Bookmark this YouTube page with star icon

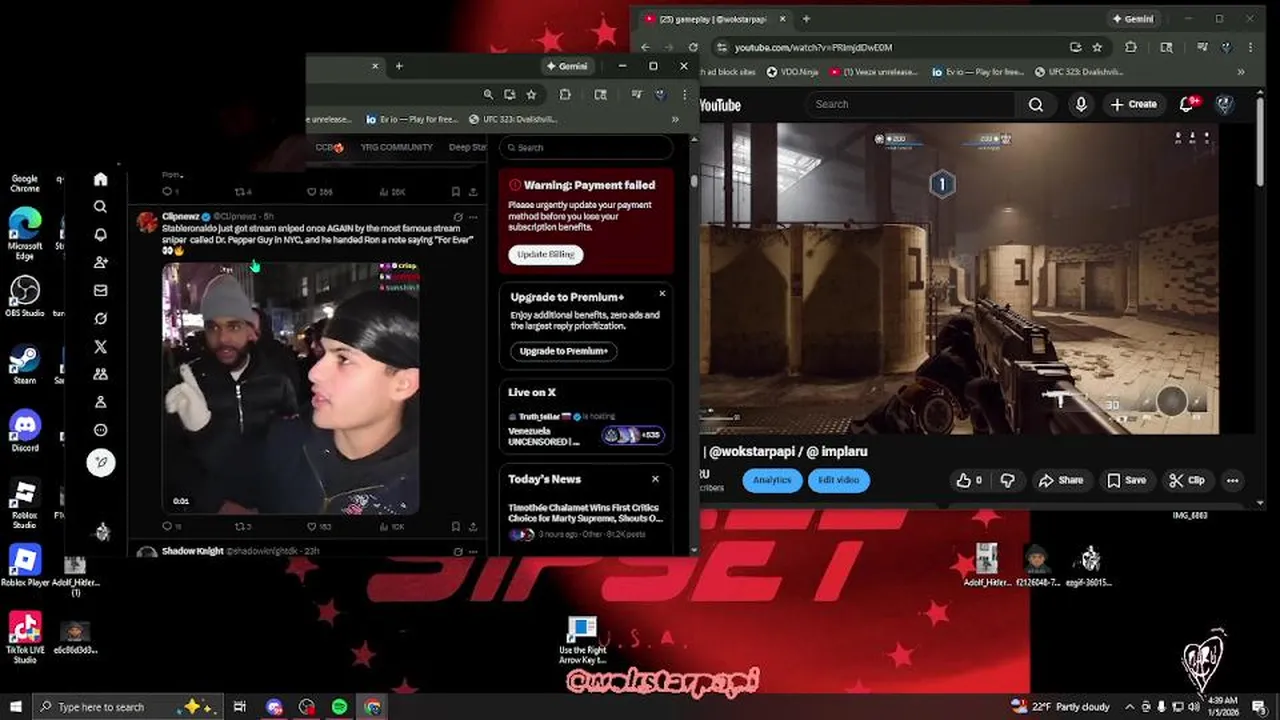tap(1097, 47)
